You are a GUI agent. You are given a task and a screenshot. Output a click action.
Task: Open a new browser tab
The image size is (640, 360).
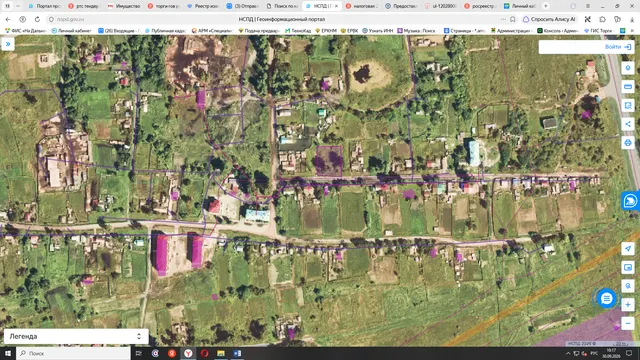545,6
